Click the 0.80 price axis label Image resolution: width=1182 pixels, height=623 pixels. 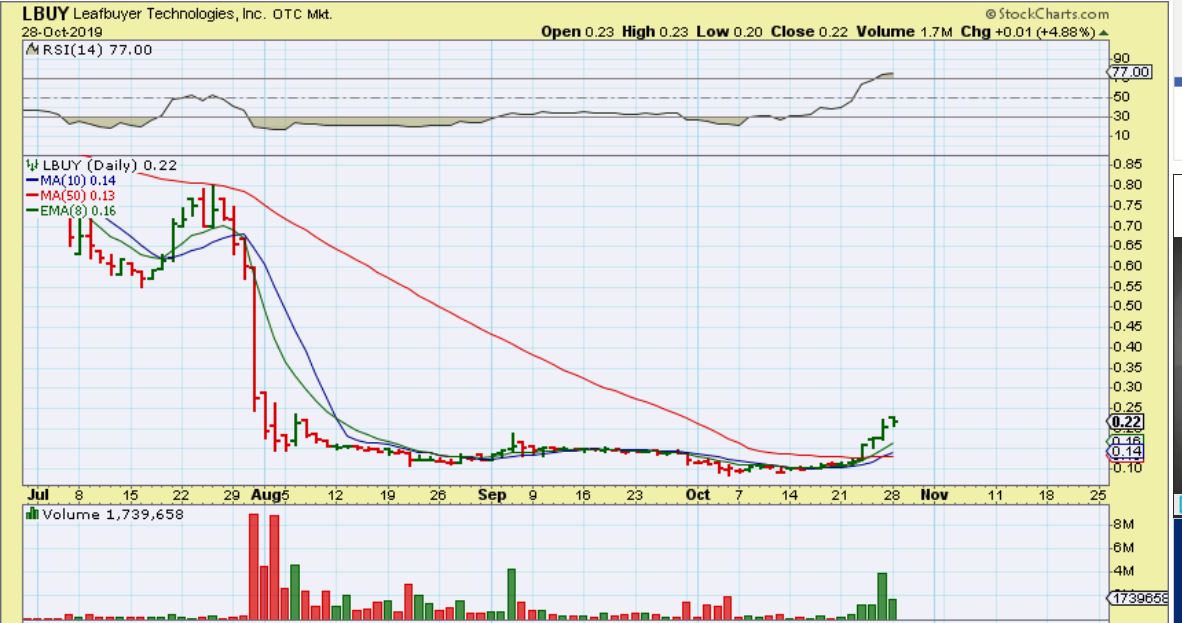click(x=1127, y=185)
